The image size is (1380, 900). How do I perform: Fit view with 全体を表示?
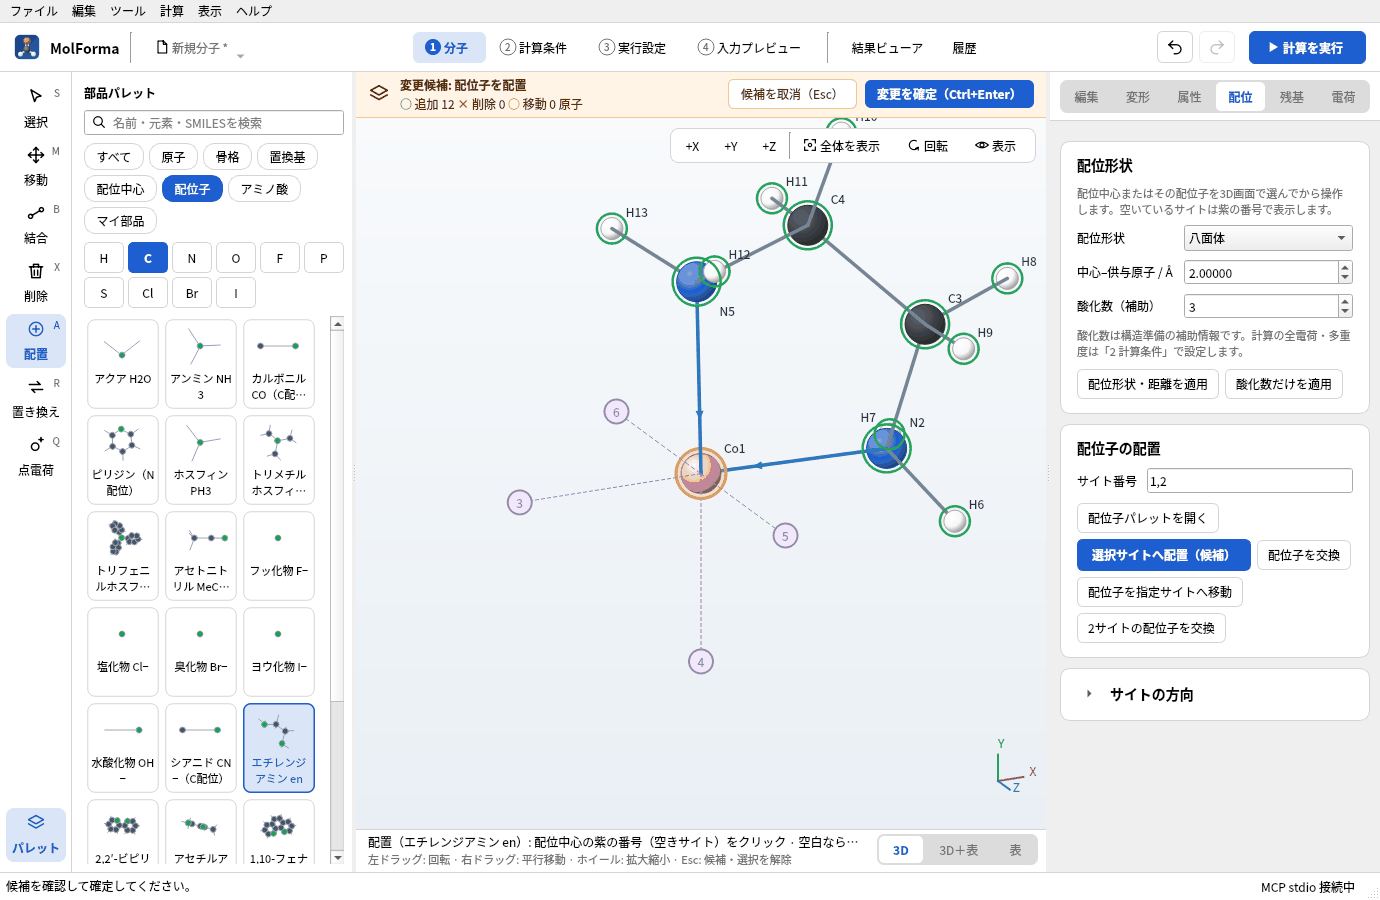click(842, 146)
